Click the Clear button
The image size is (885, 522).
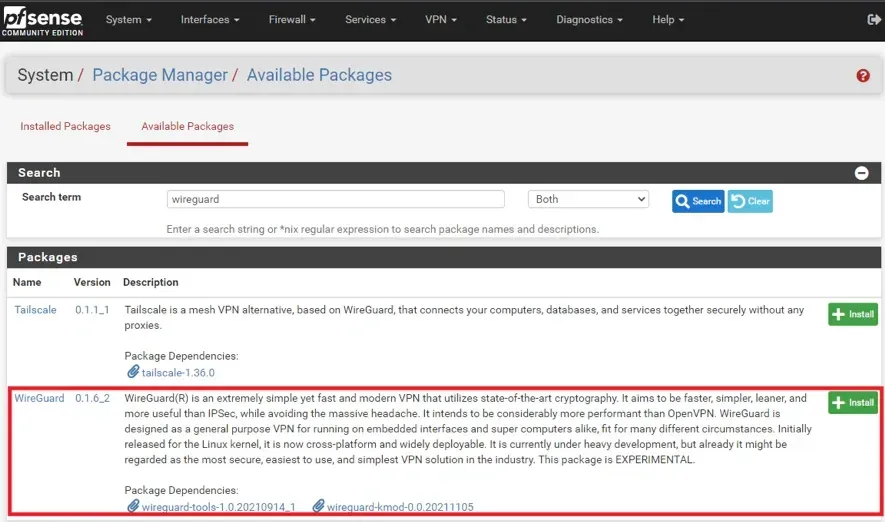click(750, 201)
